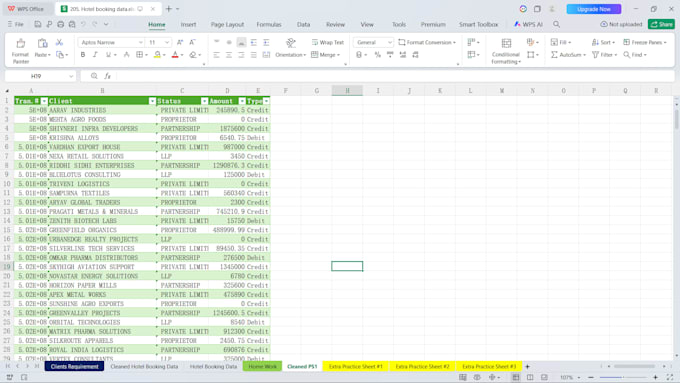Align text to the left
The image size is (680, 383).
[216, 55]
